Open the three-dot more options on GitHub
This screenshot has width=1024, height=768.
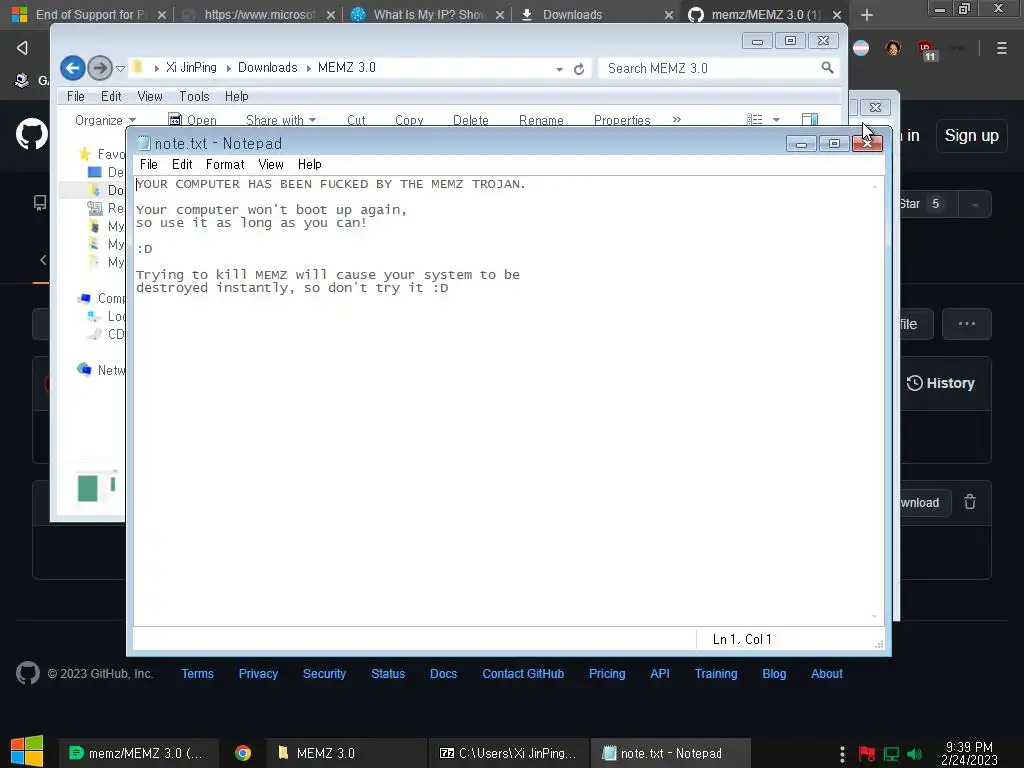(x=967, y=324)
